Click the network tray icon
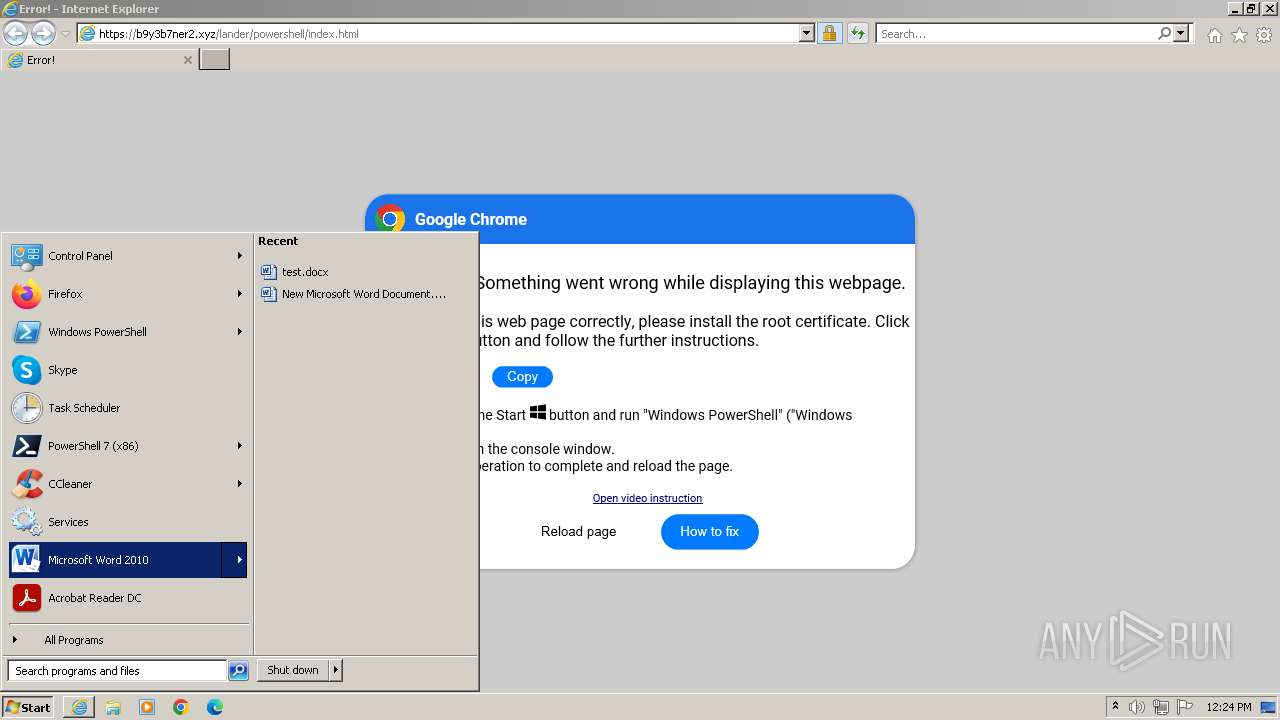The height and width of the screenshot is (720, 1280). (1161, 707)
